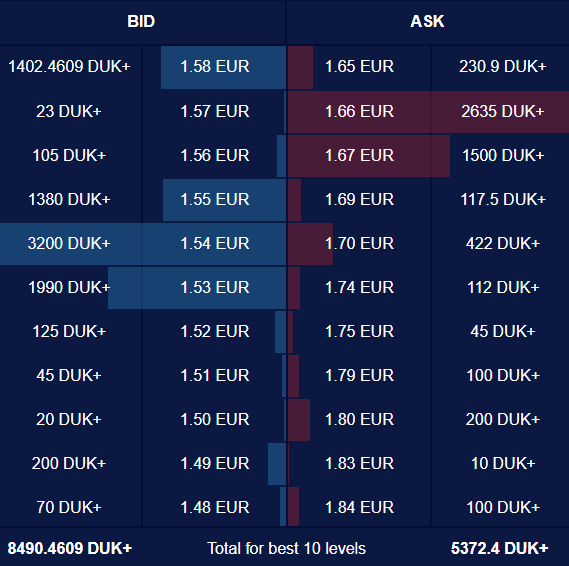Select the 1.48 EUR lowest bid
This screenshot has height=566, width=569.
[215, 508]
